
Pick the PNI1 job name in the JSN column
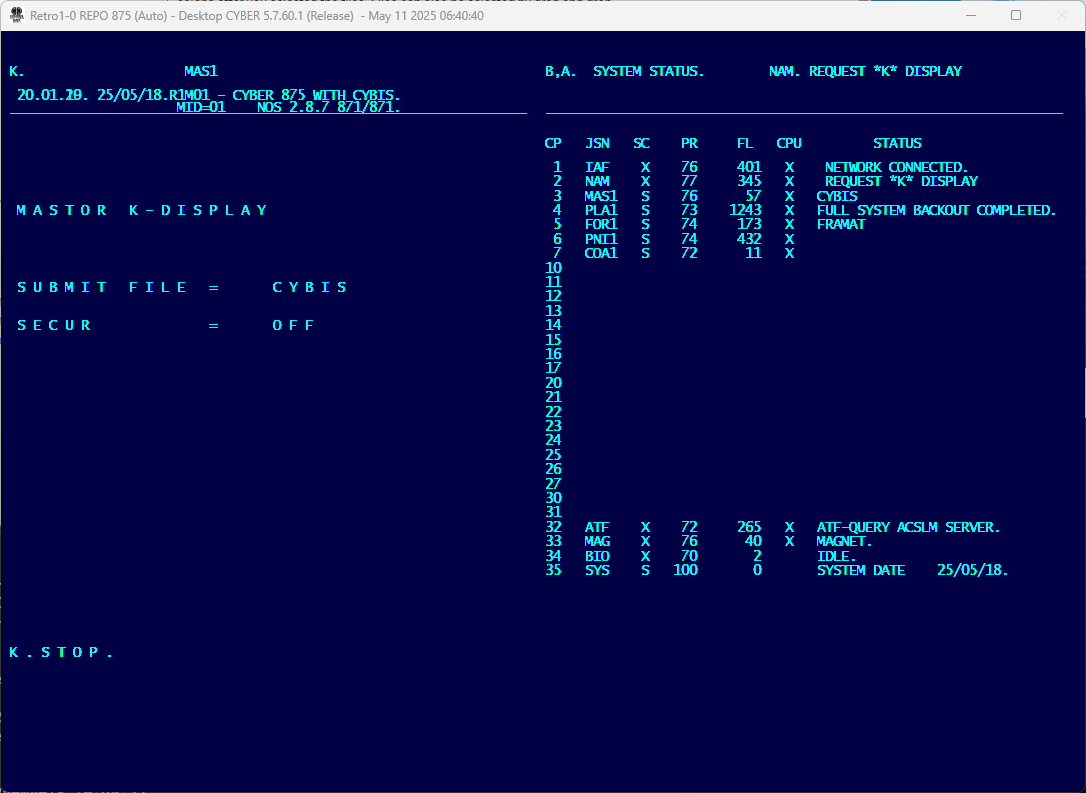601,239
